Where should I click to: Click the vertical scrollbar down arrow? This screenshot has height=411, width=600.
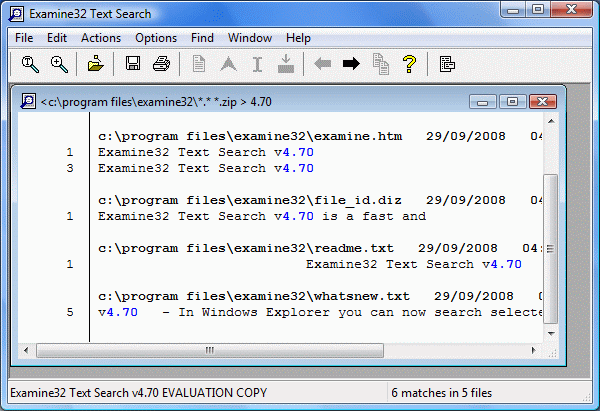[x=551, y=334]
